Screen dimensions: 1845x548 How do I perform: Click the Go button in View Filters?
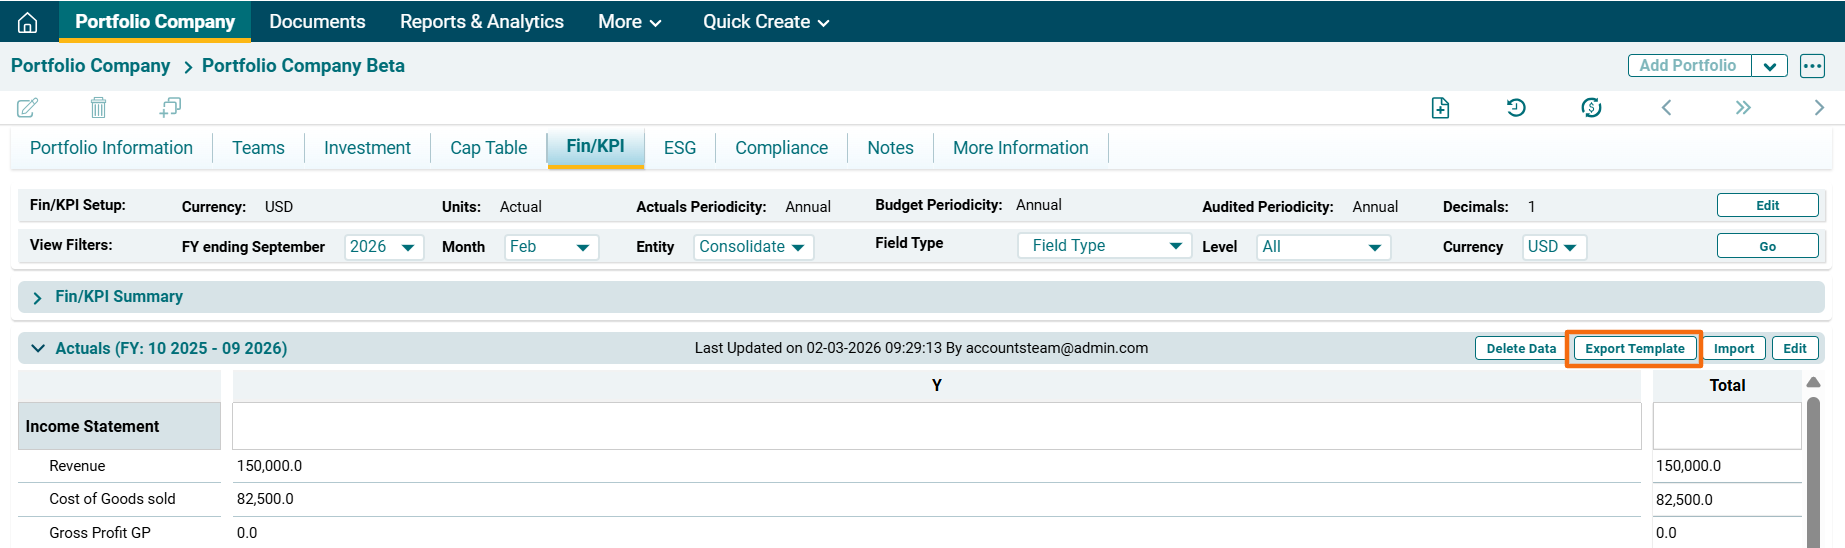click(1767, 246)
